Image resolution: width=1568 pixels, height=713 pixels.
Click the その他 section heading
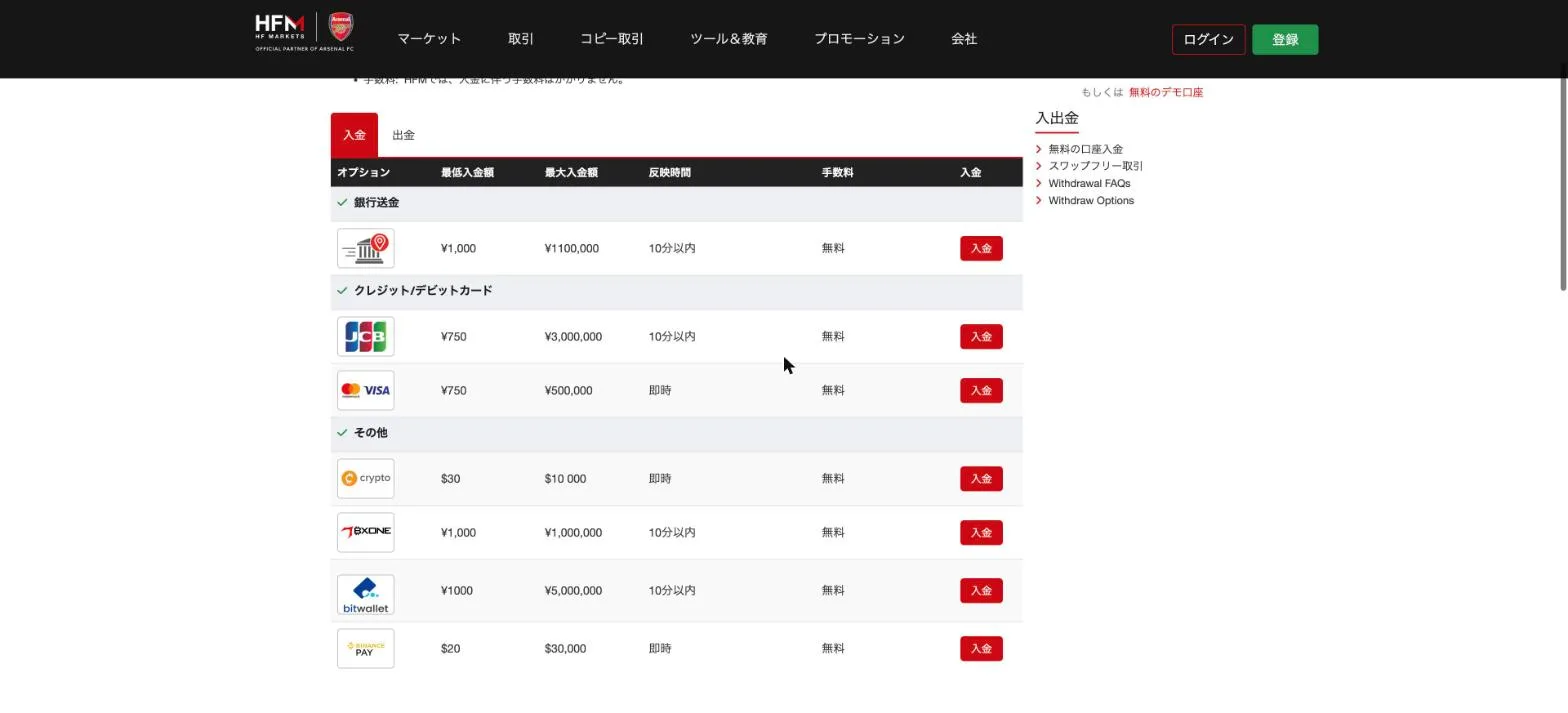(x=370, y=433)
